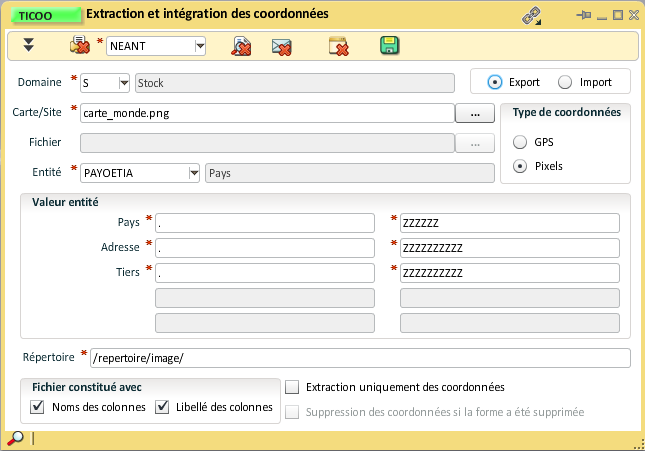Screen dimensions: 645x451
Task: Click the browse button next to Carte/Site
Action: pos(475,114)
